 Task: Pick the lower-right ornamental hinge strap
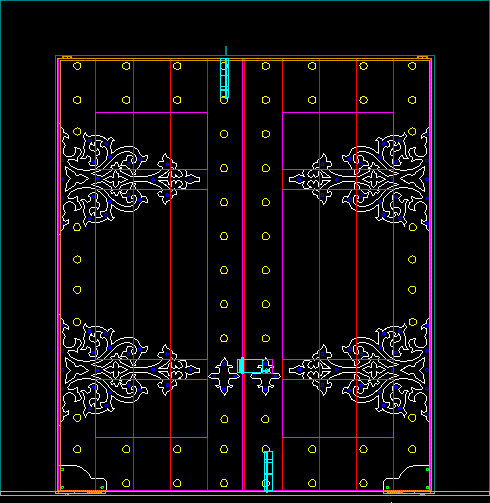(x=359, y=370)
